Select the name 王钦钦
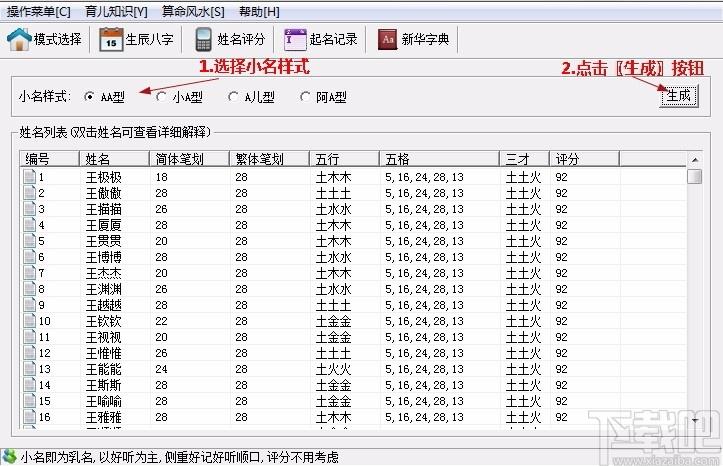This screenshot has width=723, height=466. click(104, 321)
